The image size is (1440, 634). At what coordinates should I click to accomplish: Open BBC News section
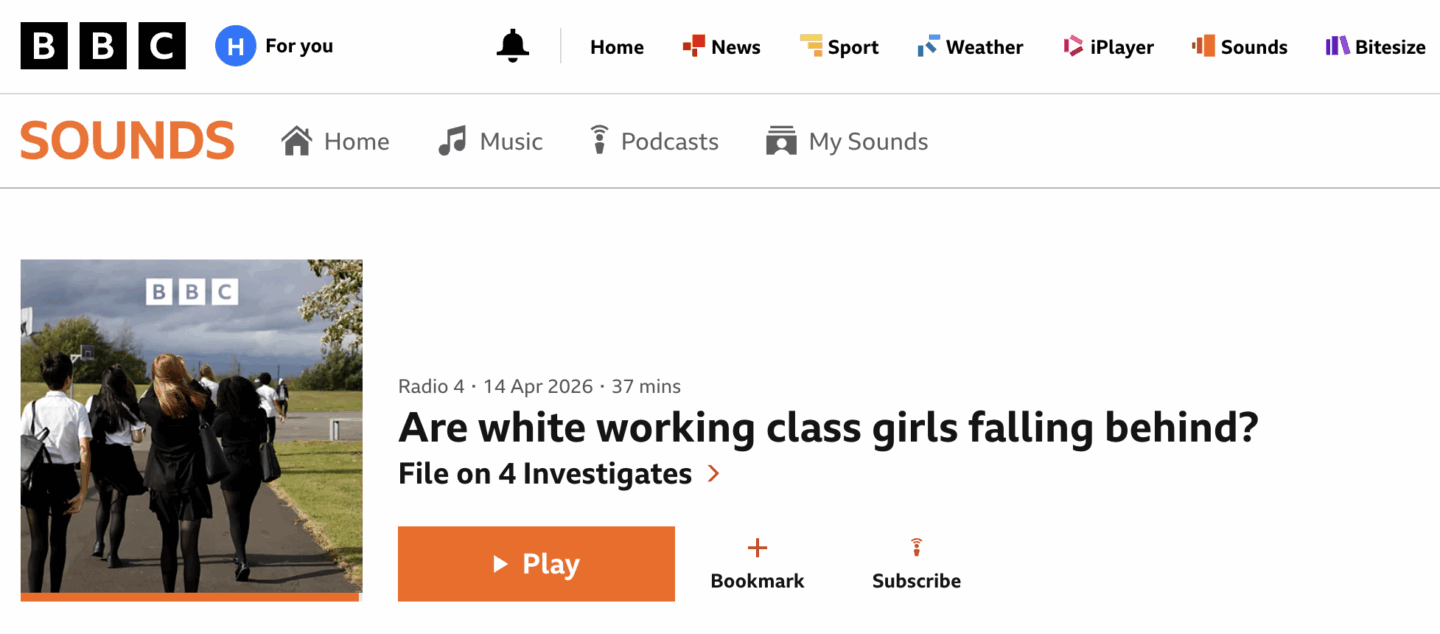pyautogui.click(x=721, y=47)
